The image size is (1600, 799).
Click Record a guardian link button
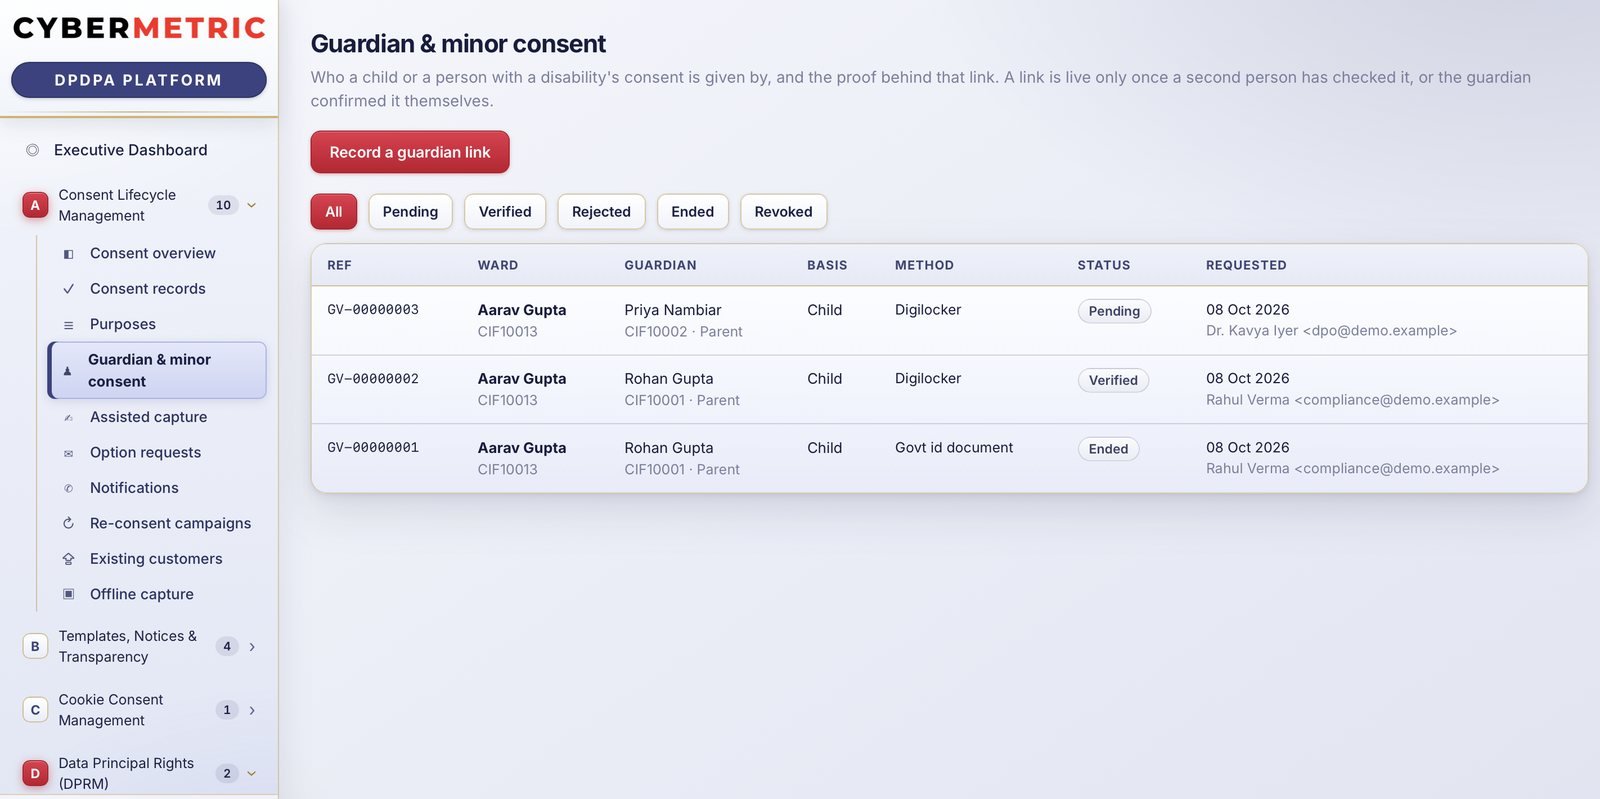[x=410, y=152]
